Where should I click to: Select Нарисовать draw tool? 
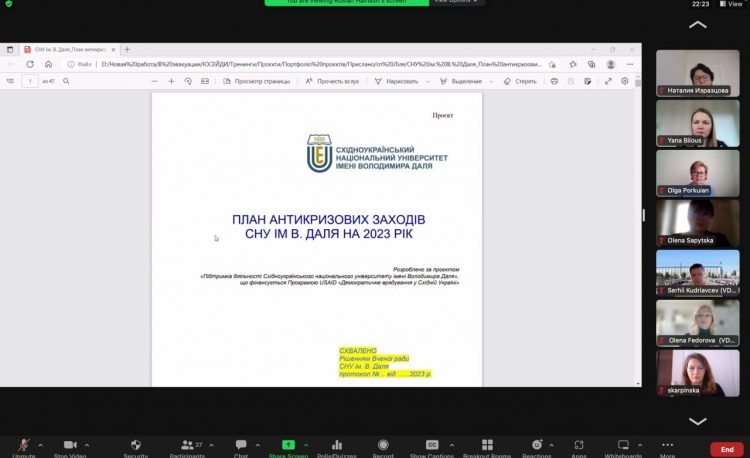coord(397,81)
